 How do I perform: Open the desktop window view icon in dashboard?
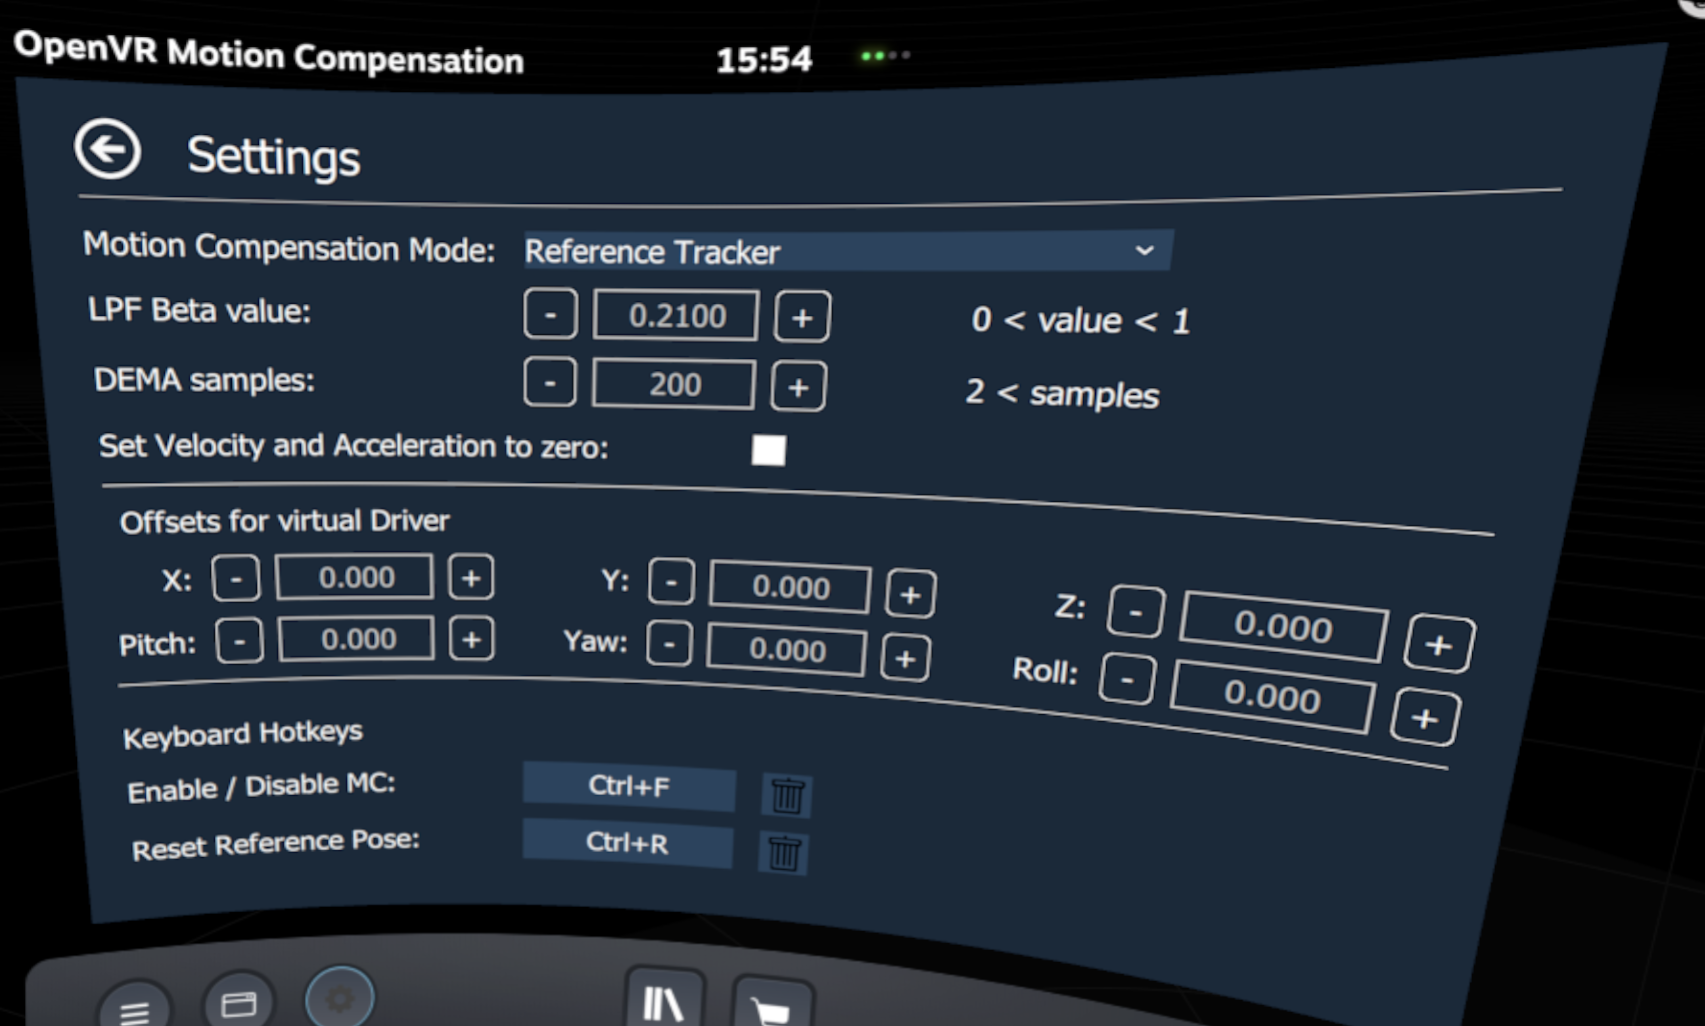pos(238,1002)
